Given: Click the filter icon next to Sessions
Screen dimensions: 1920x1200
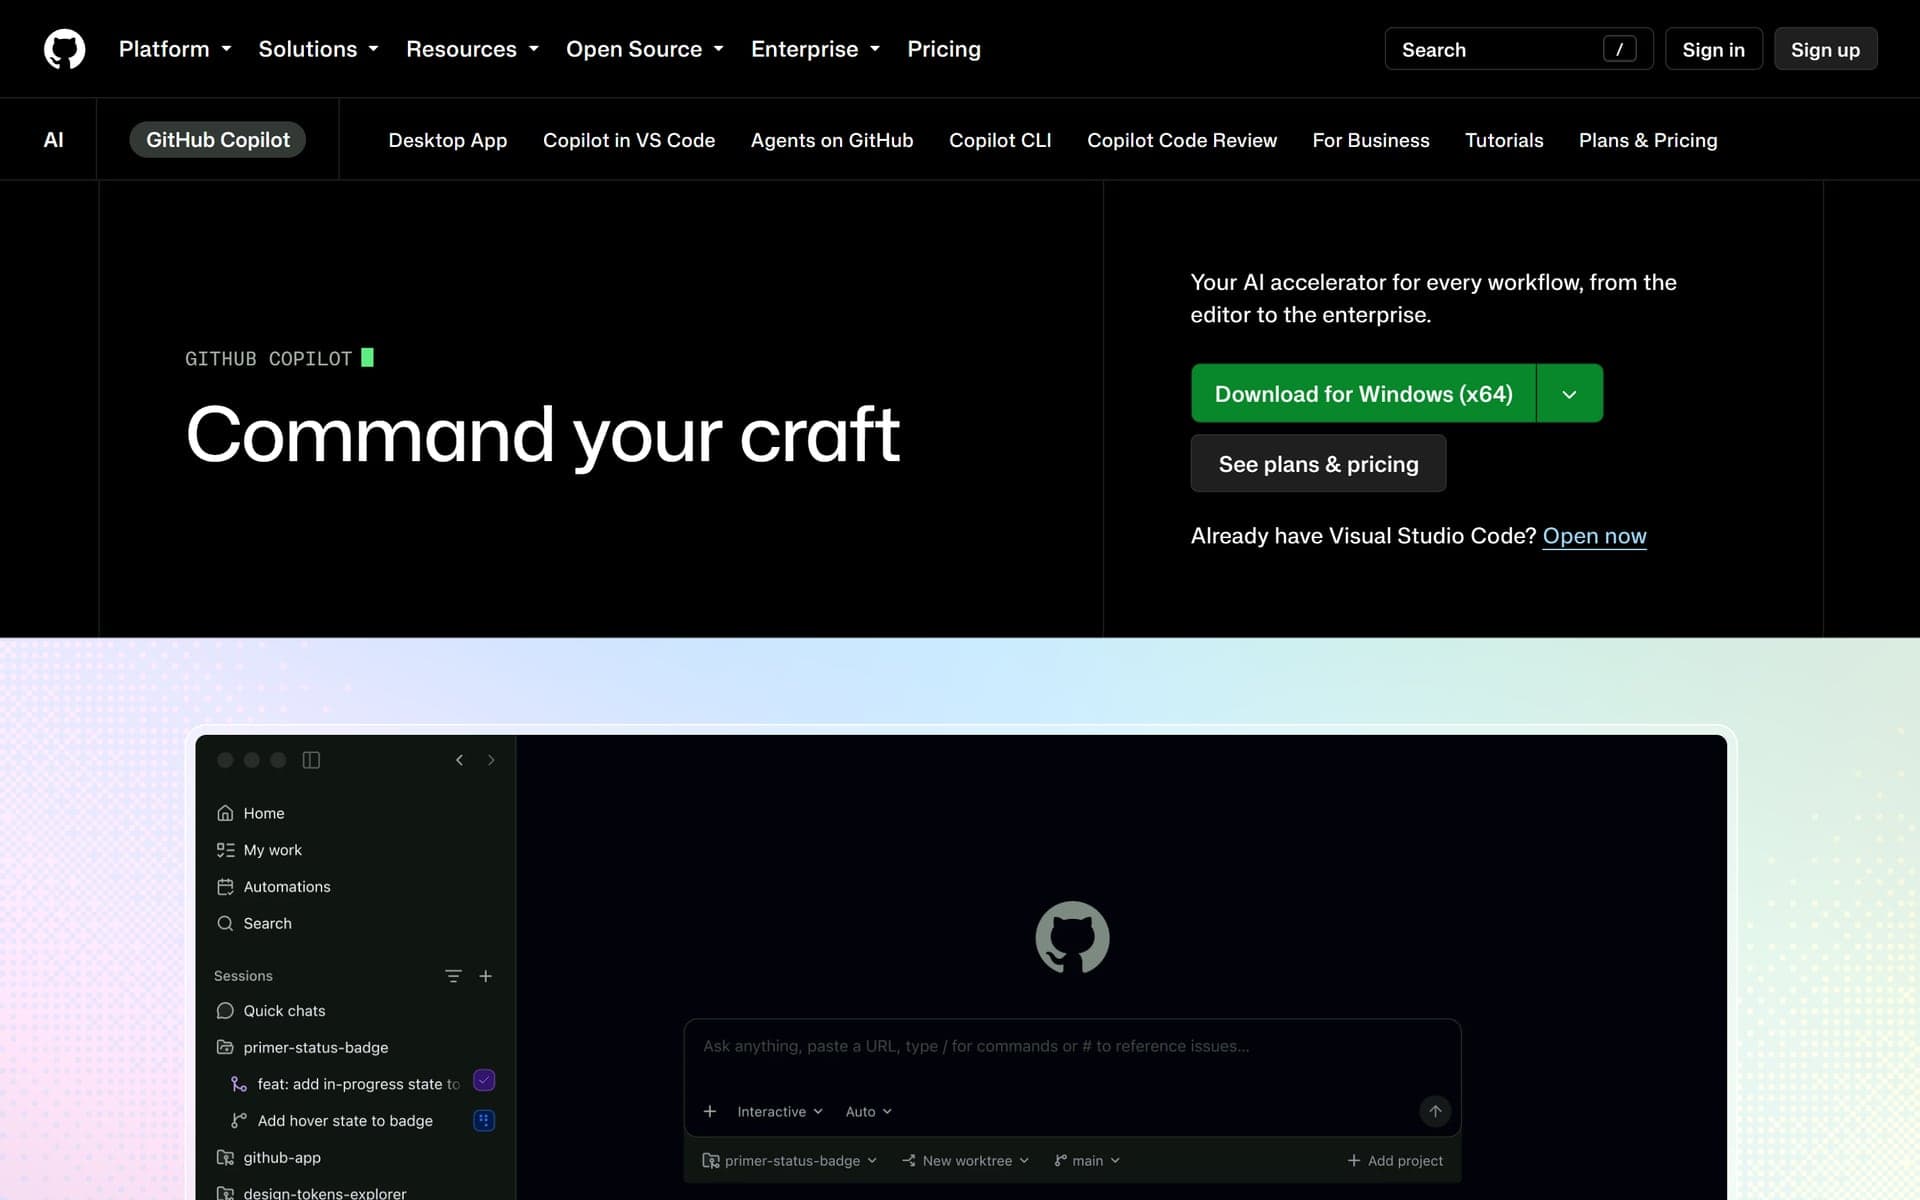Looking at the screenshot, I should pos(453,976).
